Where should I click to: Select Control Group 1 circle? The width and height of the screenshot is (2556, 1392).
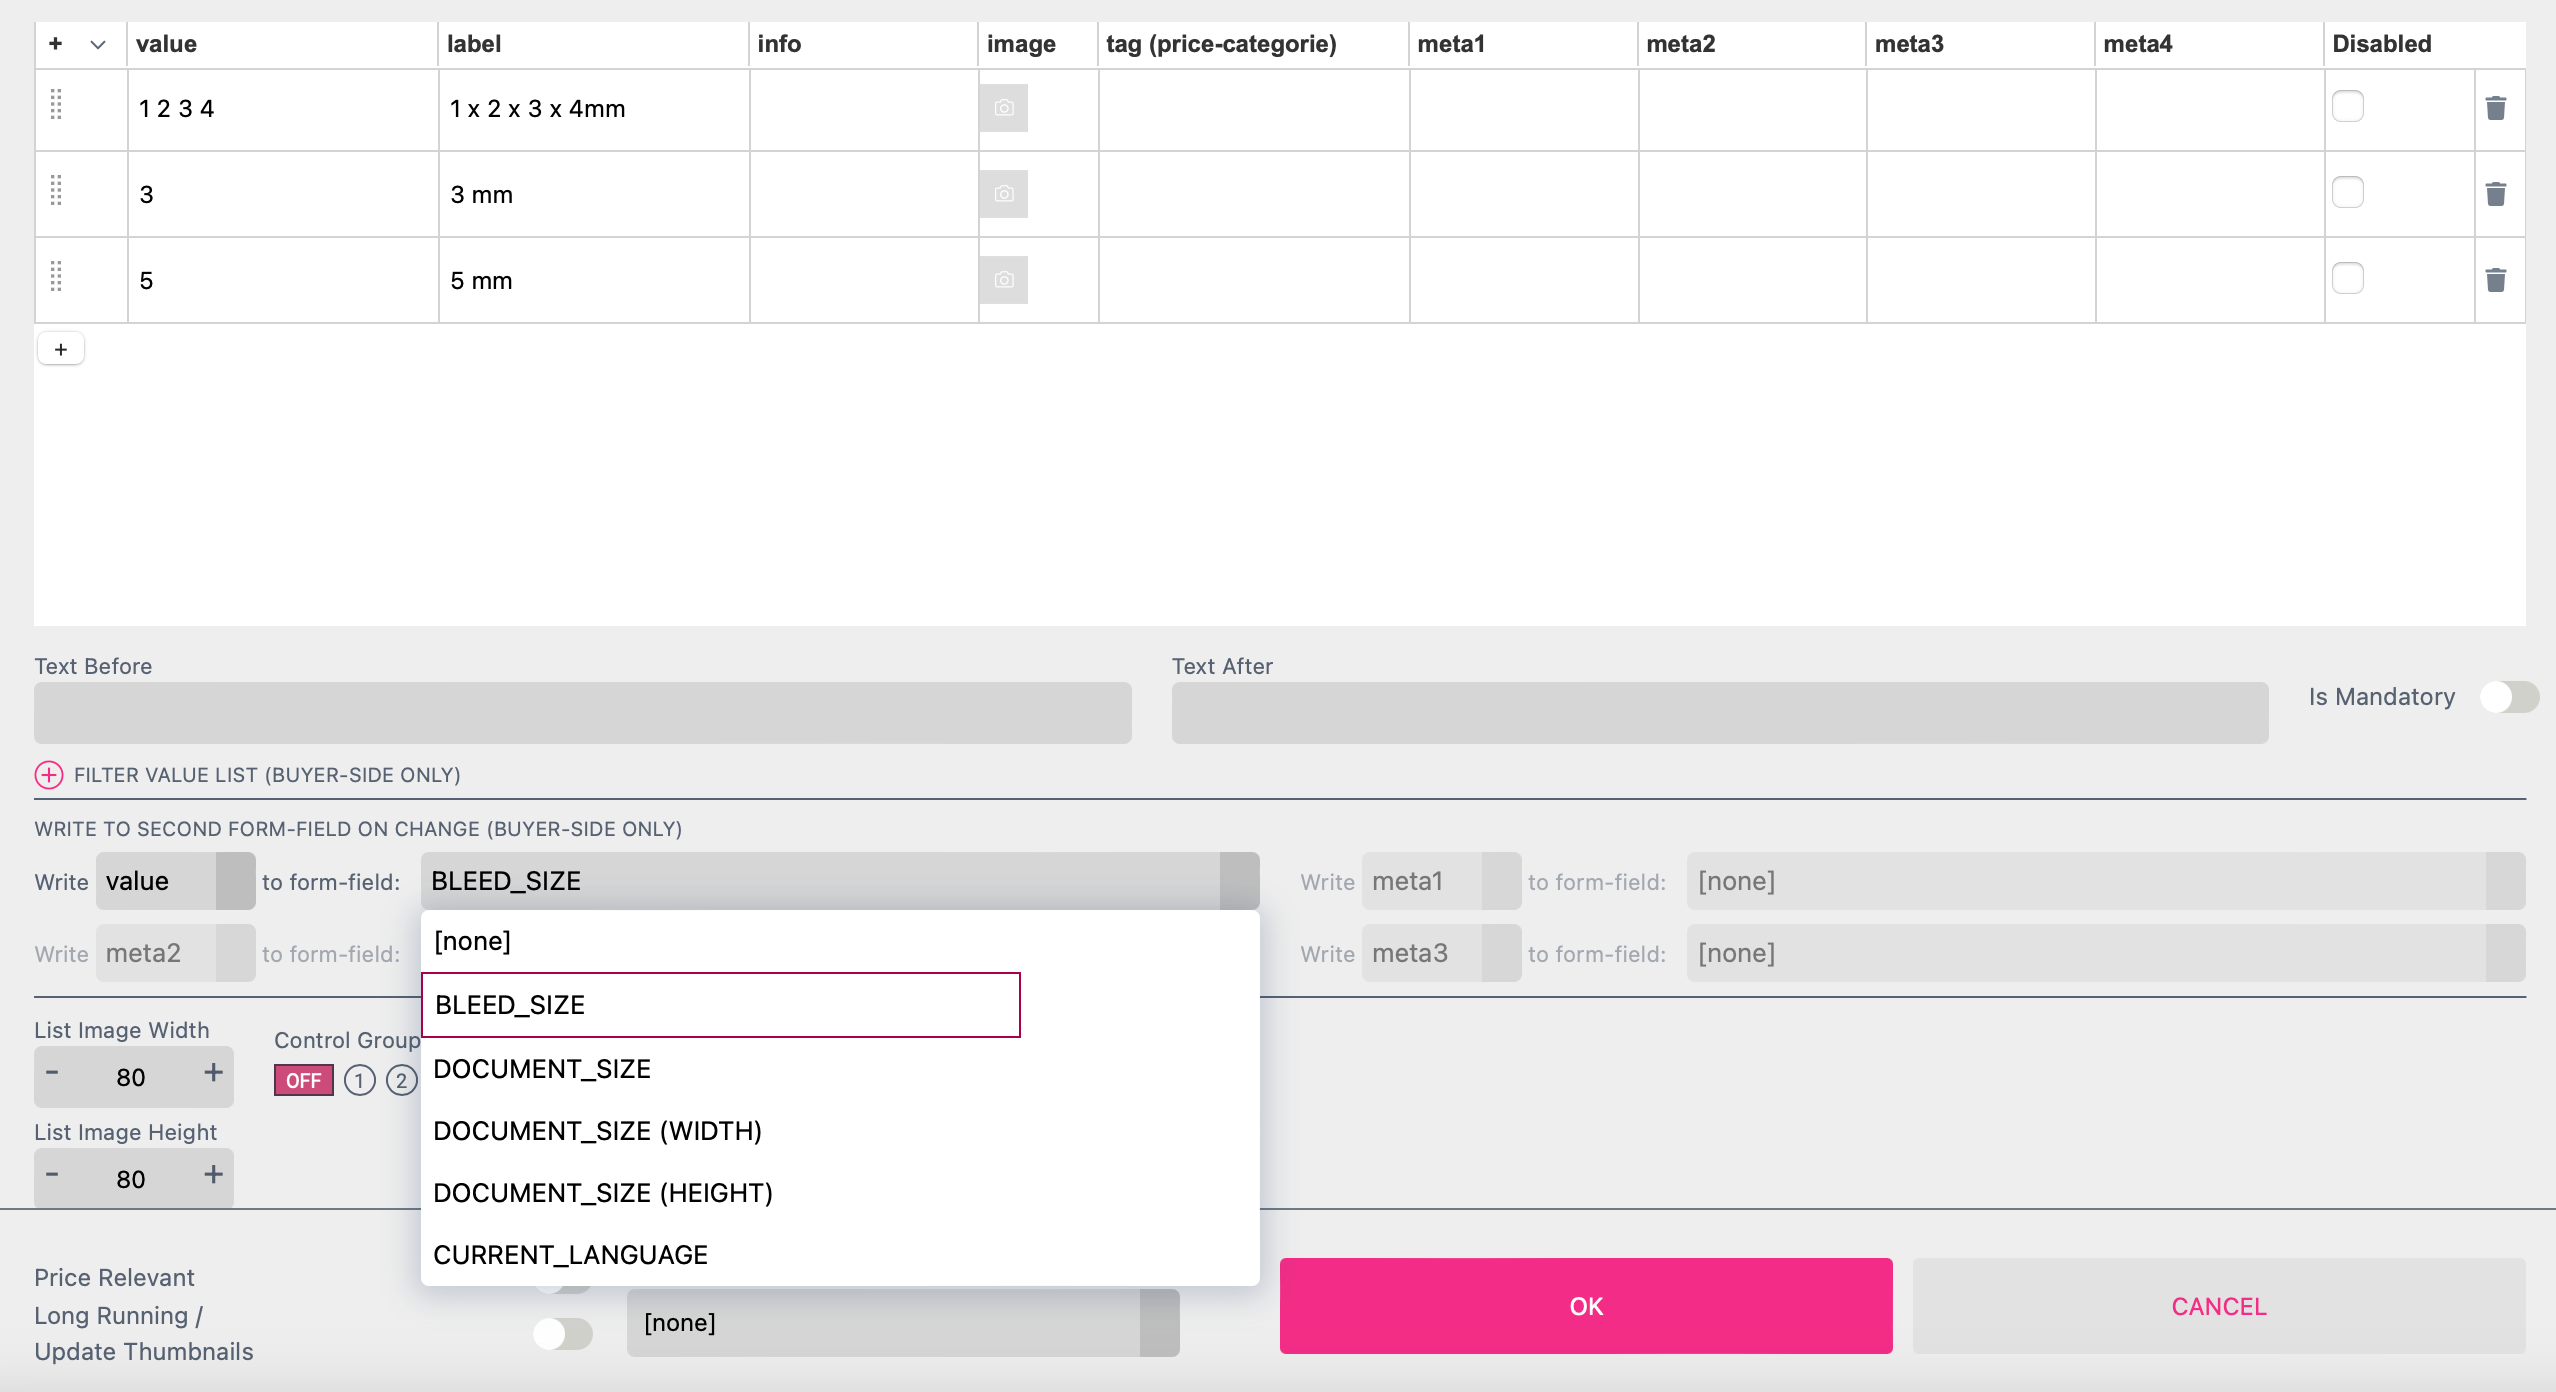tap(360, 1080)
